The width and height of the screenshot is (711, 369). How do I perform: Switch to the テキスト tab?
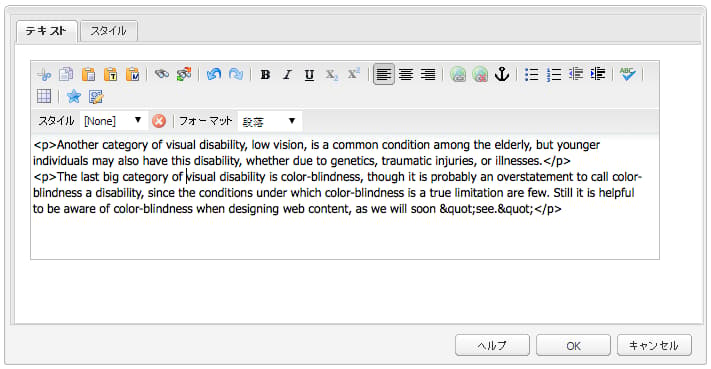[x=46, y=31]
